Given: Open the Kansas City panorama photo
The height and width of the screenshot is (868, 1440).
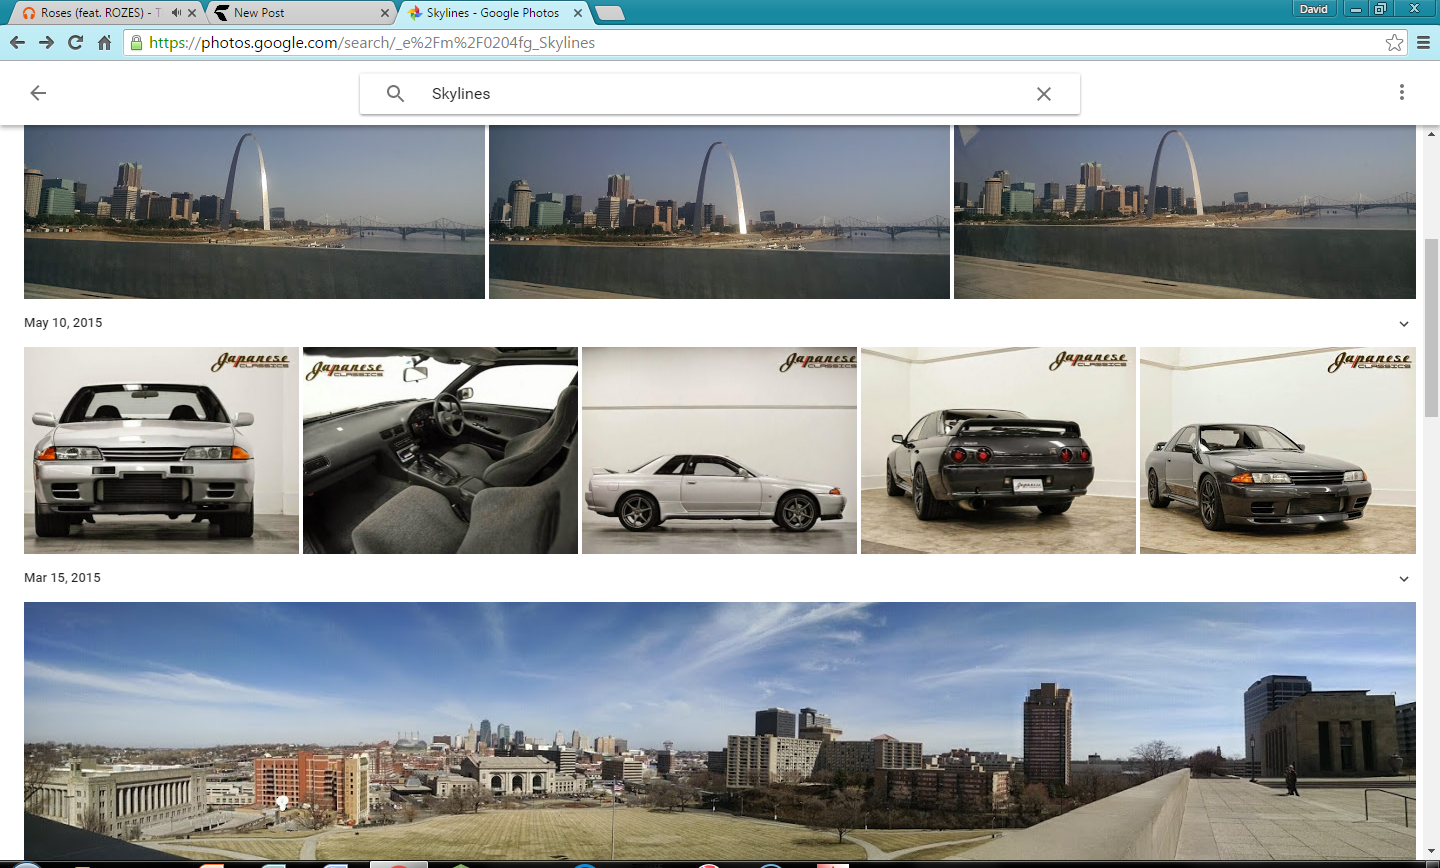Looking at the screenshot, I should pos(720,730).
